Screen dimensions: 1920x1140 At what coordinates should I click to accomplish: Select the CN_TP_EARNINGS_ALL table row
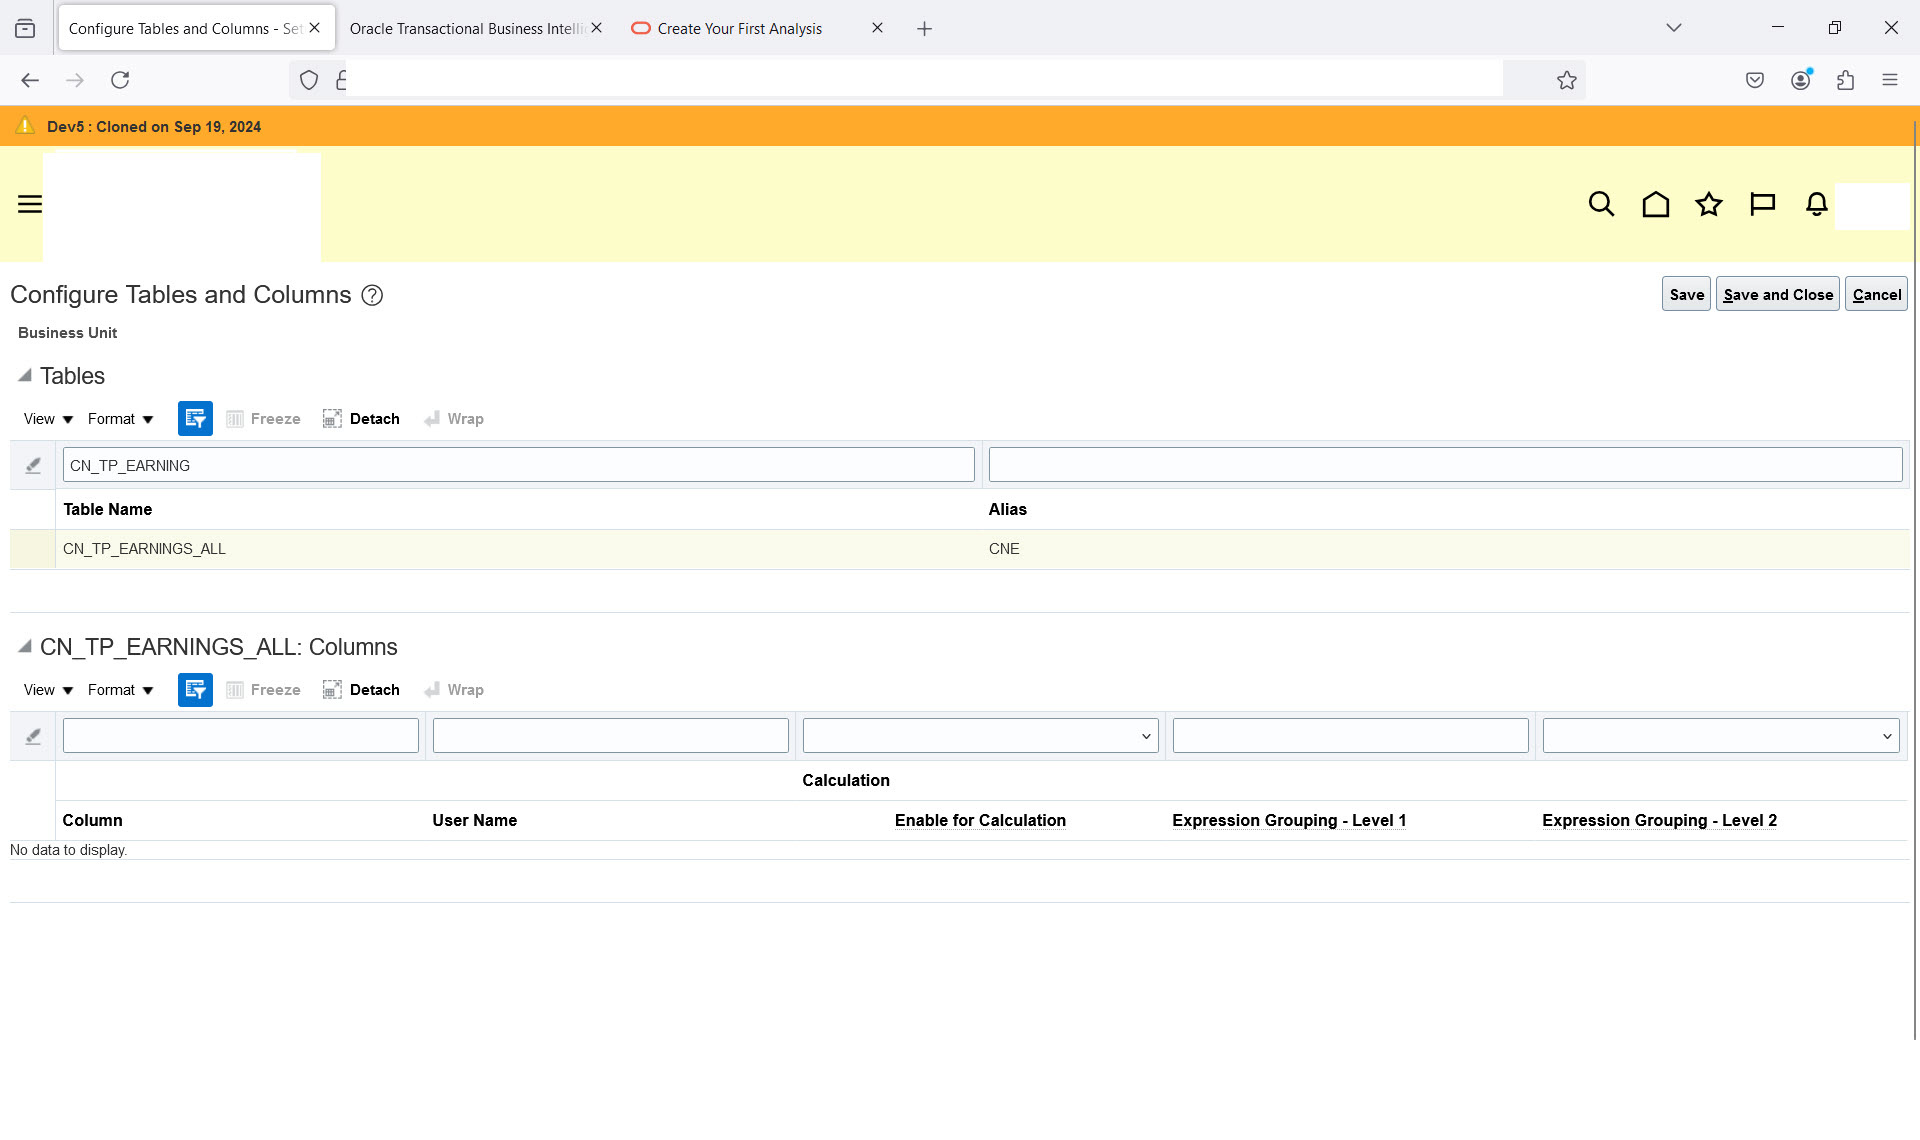(960, 549)
